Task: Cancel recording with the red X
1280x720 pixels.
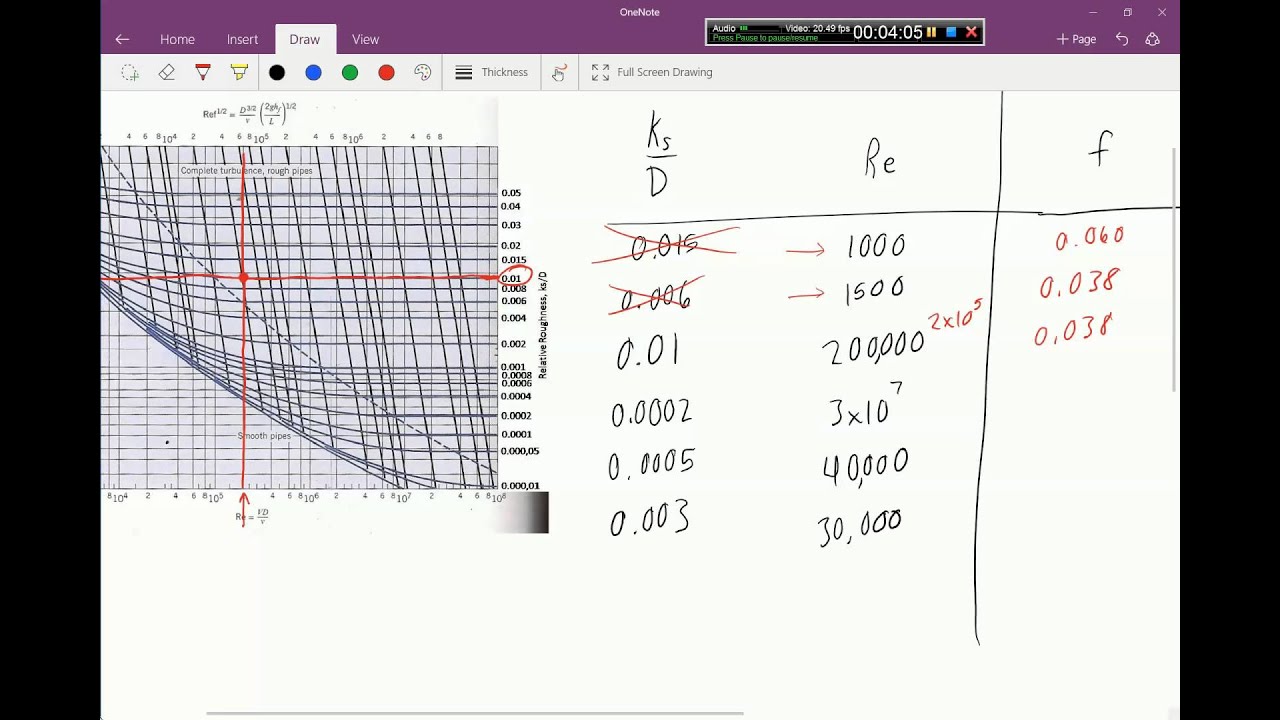Action: 971,32
